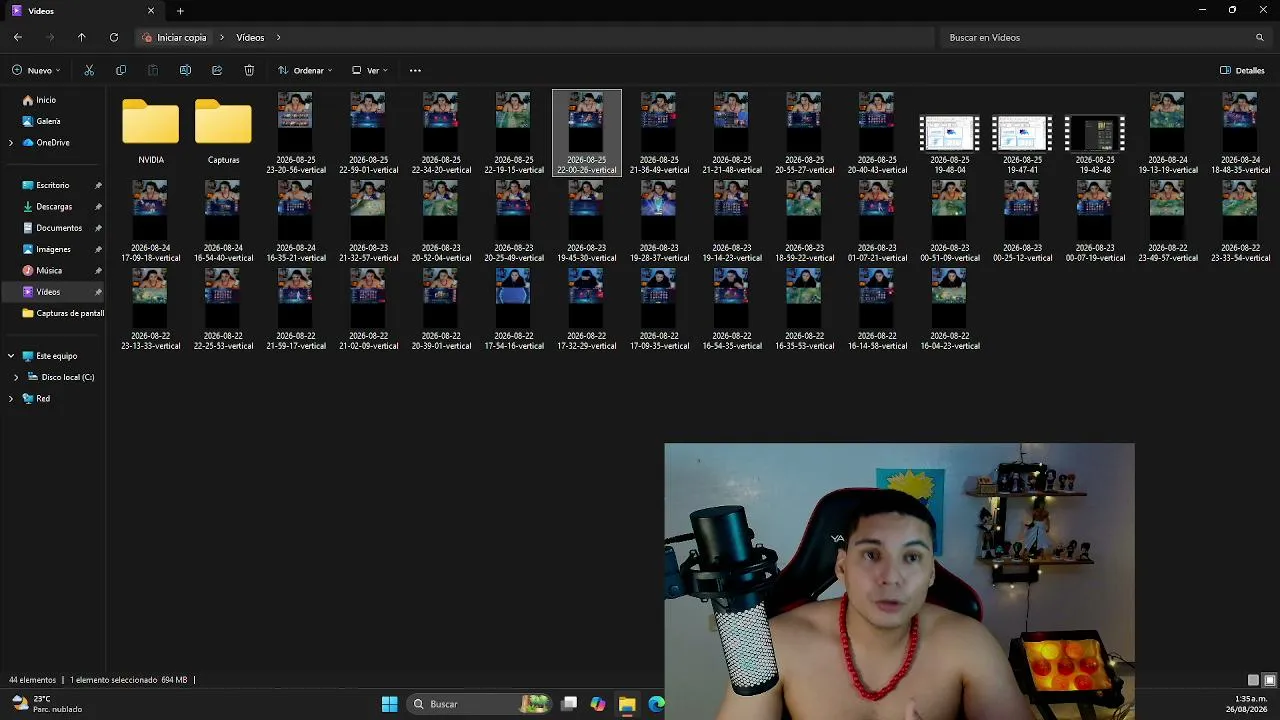1280x720 pixels.
Task: Open Copilot from the taskbar
Action: pyautogui.click(x=598, y=704)
